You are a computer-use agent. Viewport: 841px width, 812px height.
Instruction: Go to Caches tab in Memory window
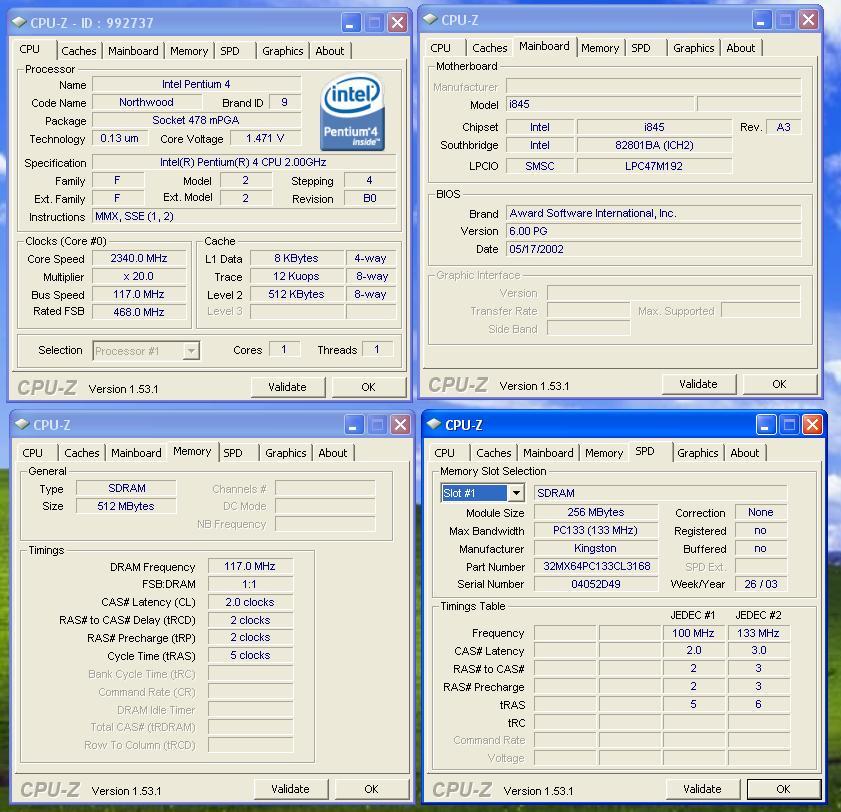pyautogui.click(x=82, y=453)
